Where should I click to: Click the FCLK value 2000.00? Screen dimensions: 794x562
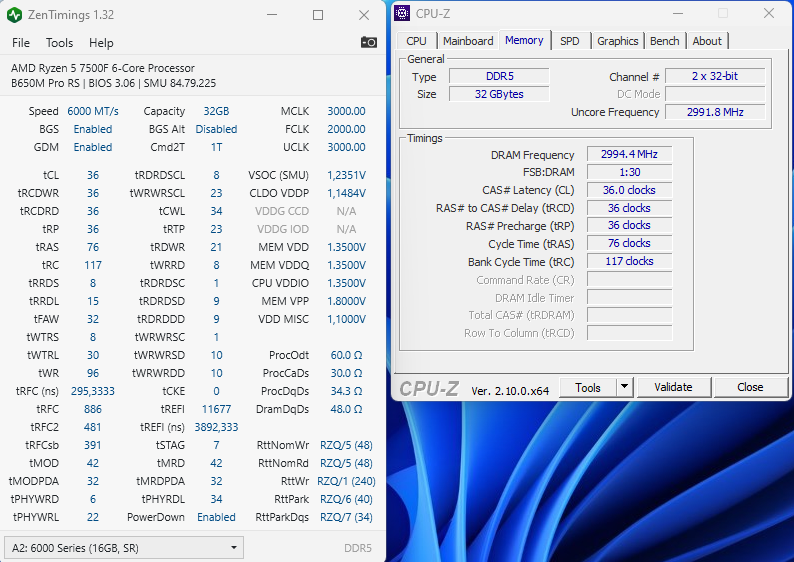tap(346, 129)
